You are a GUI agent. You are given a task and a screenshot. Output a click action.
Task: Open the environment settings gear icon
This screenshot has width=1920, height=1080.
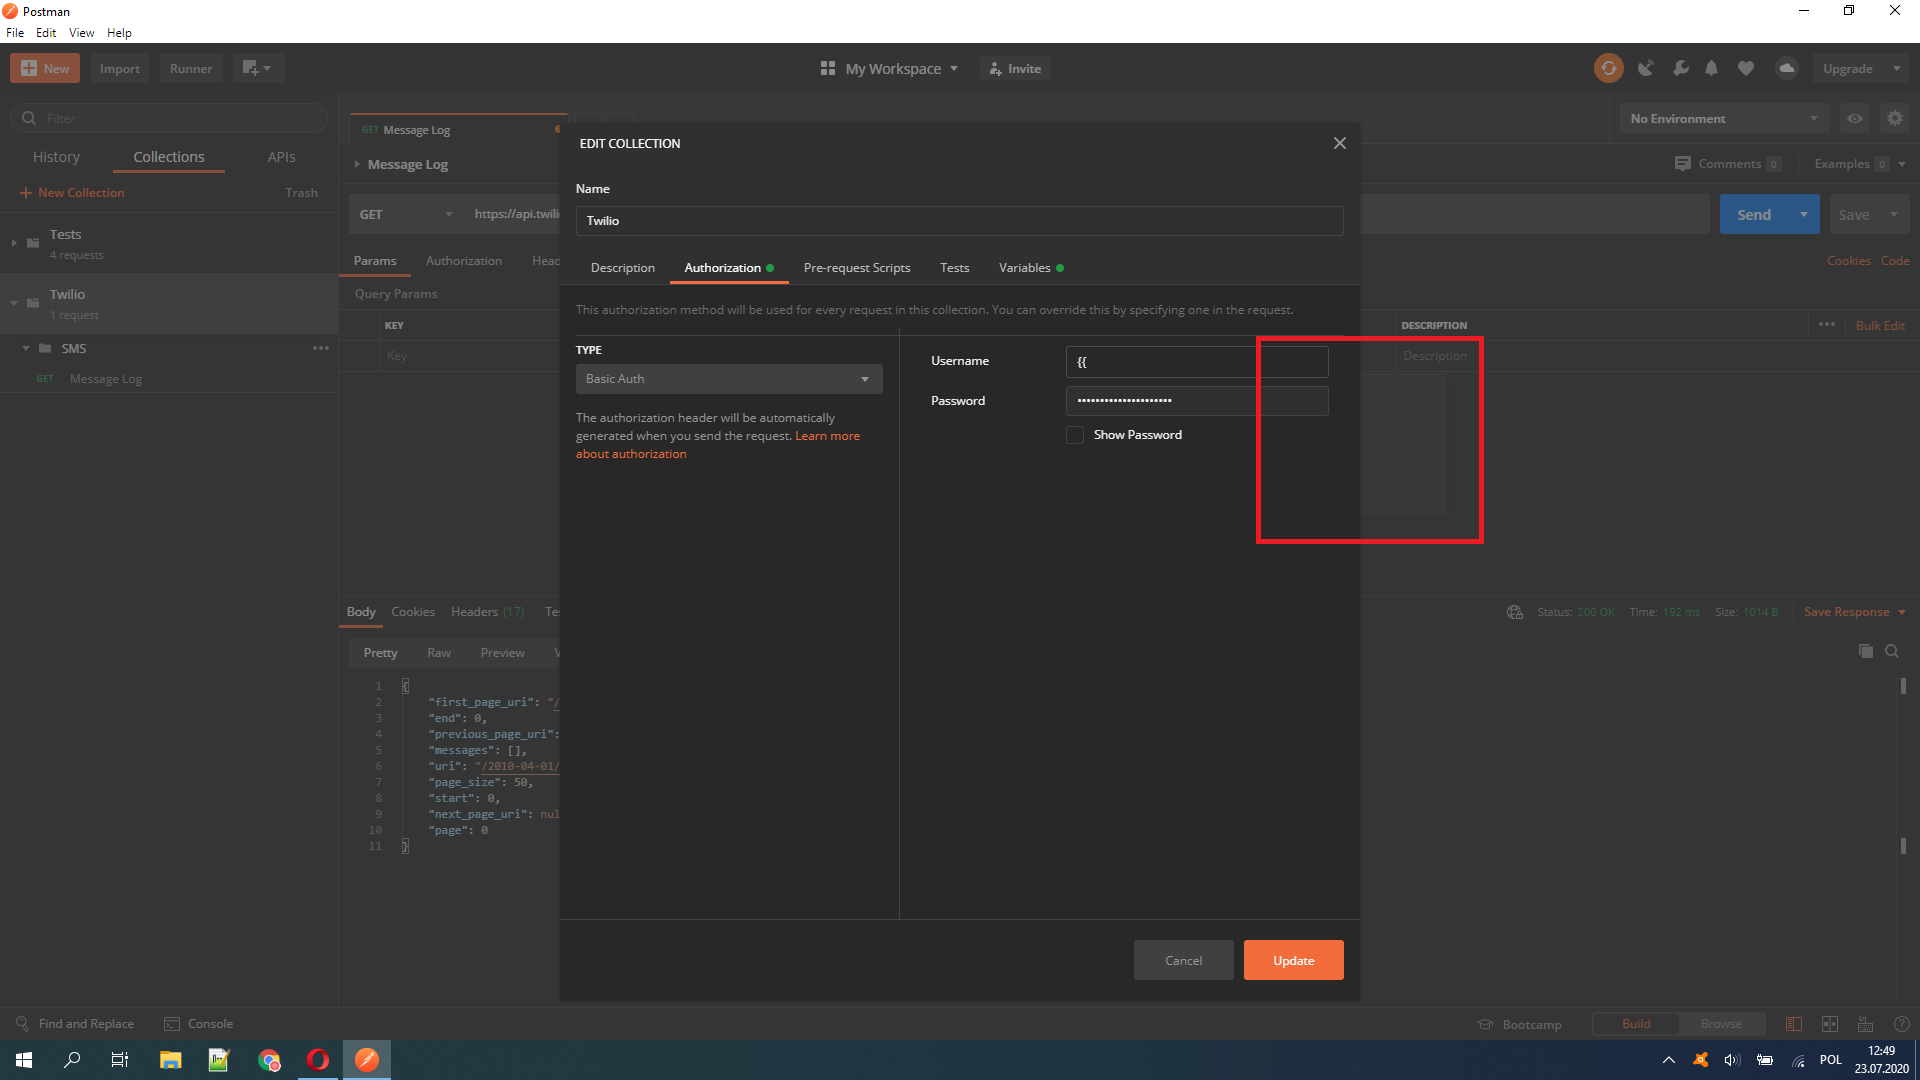pos(1894,118)
